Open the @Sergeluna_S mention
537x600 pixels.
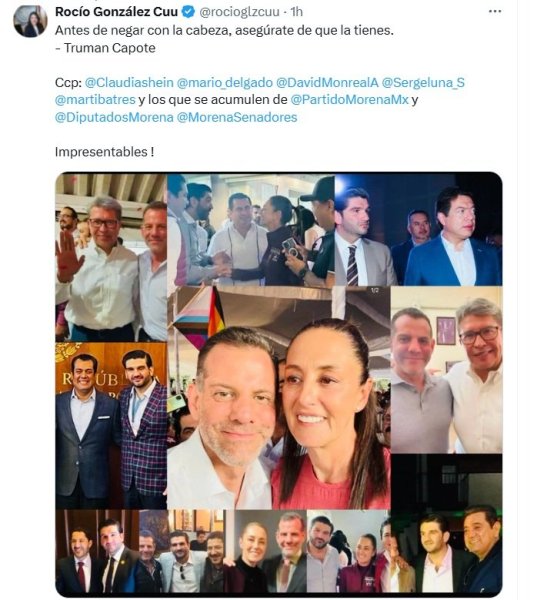point(423,82)
